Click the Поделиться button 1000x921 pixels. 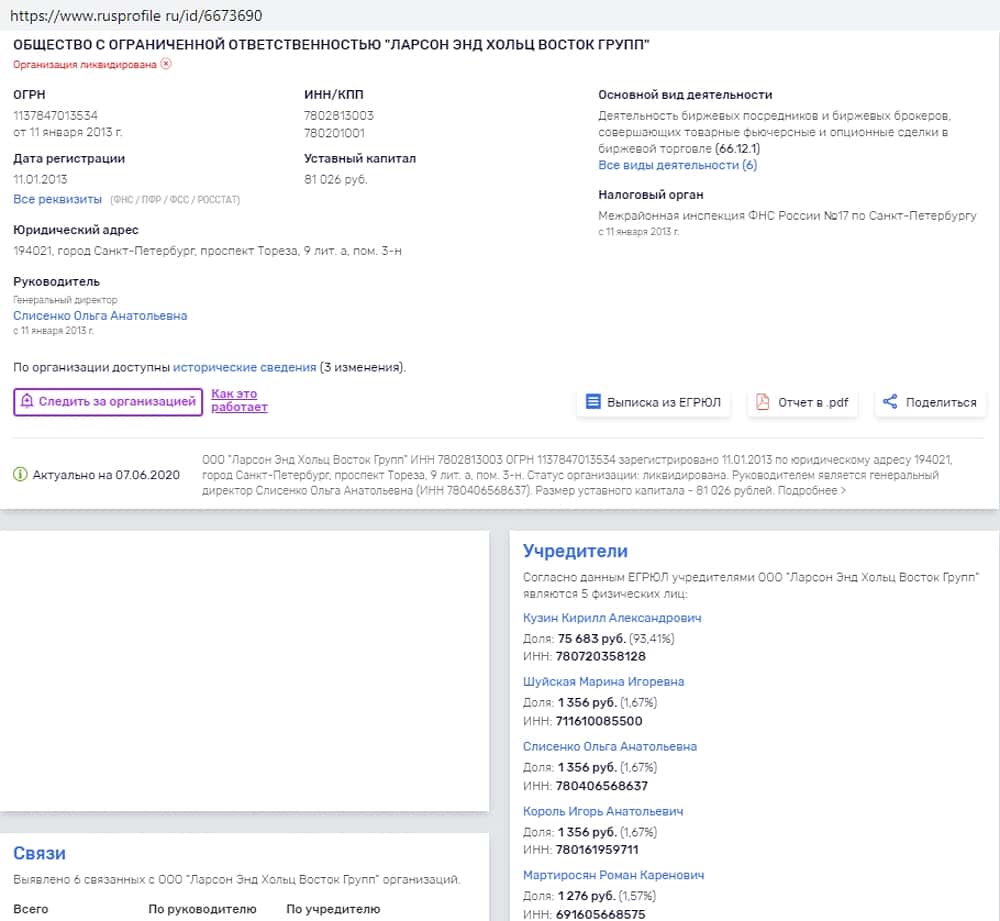pyautogui.click(x=930, y=402)
